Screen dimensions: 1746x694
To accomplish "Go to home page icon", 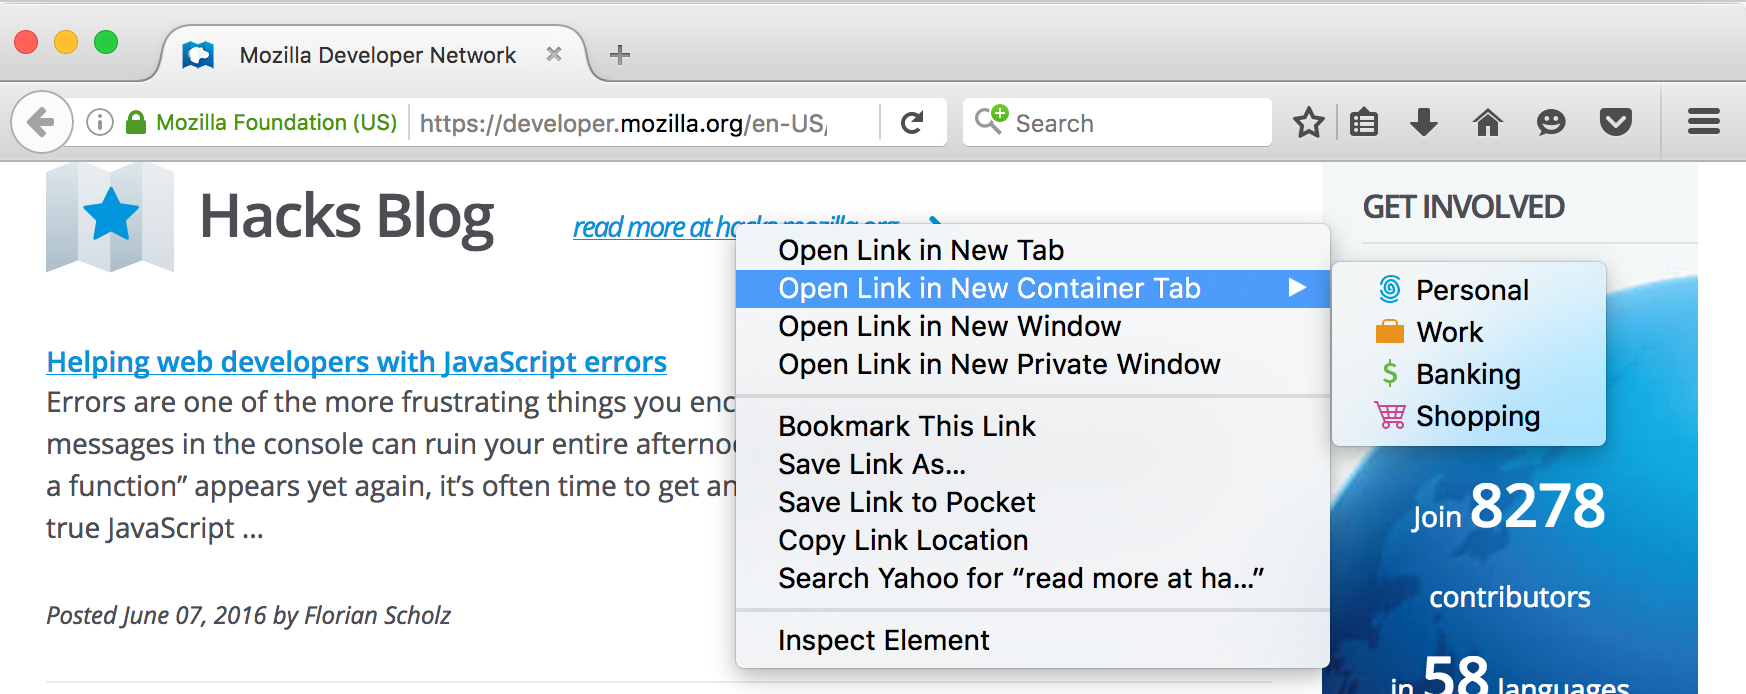I will [x=1488, y=123].
